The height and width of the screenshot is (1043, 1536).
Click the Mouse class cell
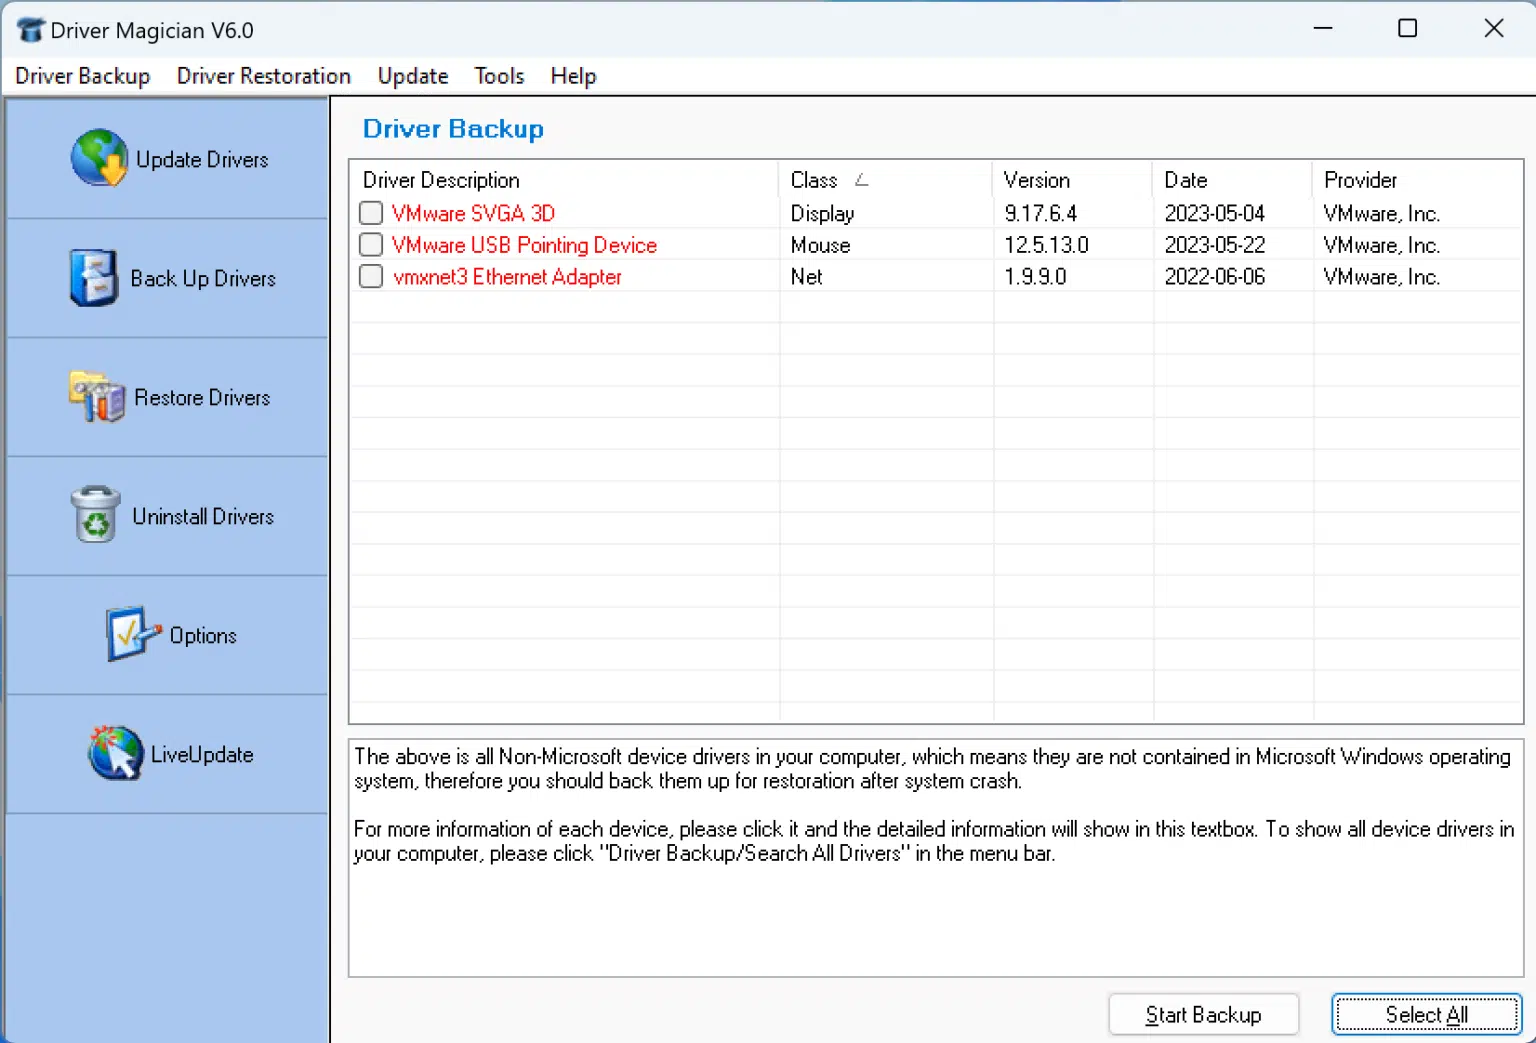(820, 245)
